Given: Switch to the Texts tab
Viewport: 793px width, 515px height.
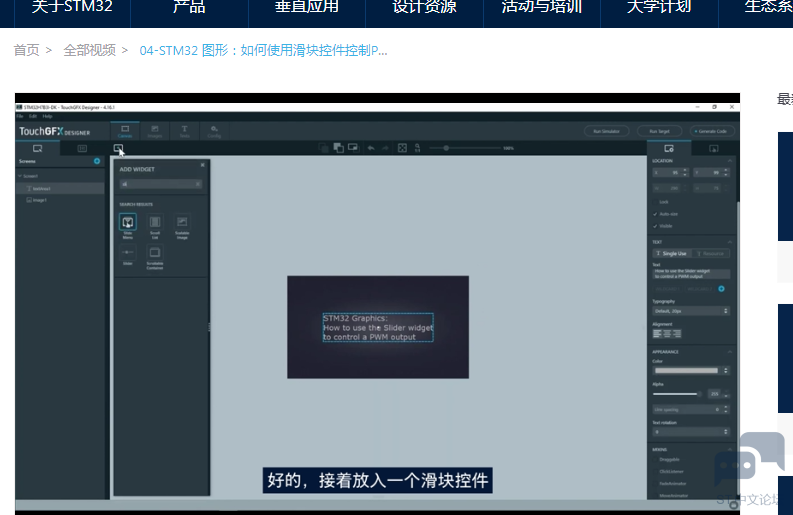Looking at the screenshot, I should coord(184,131).
